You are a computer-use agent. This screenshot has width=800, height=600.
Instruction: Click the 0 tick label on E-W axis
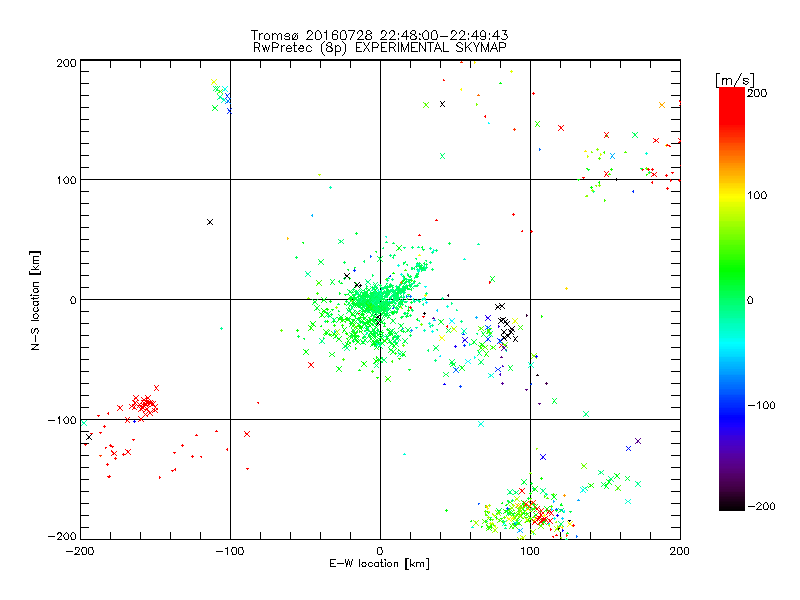(380, 551)
